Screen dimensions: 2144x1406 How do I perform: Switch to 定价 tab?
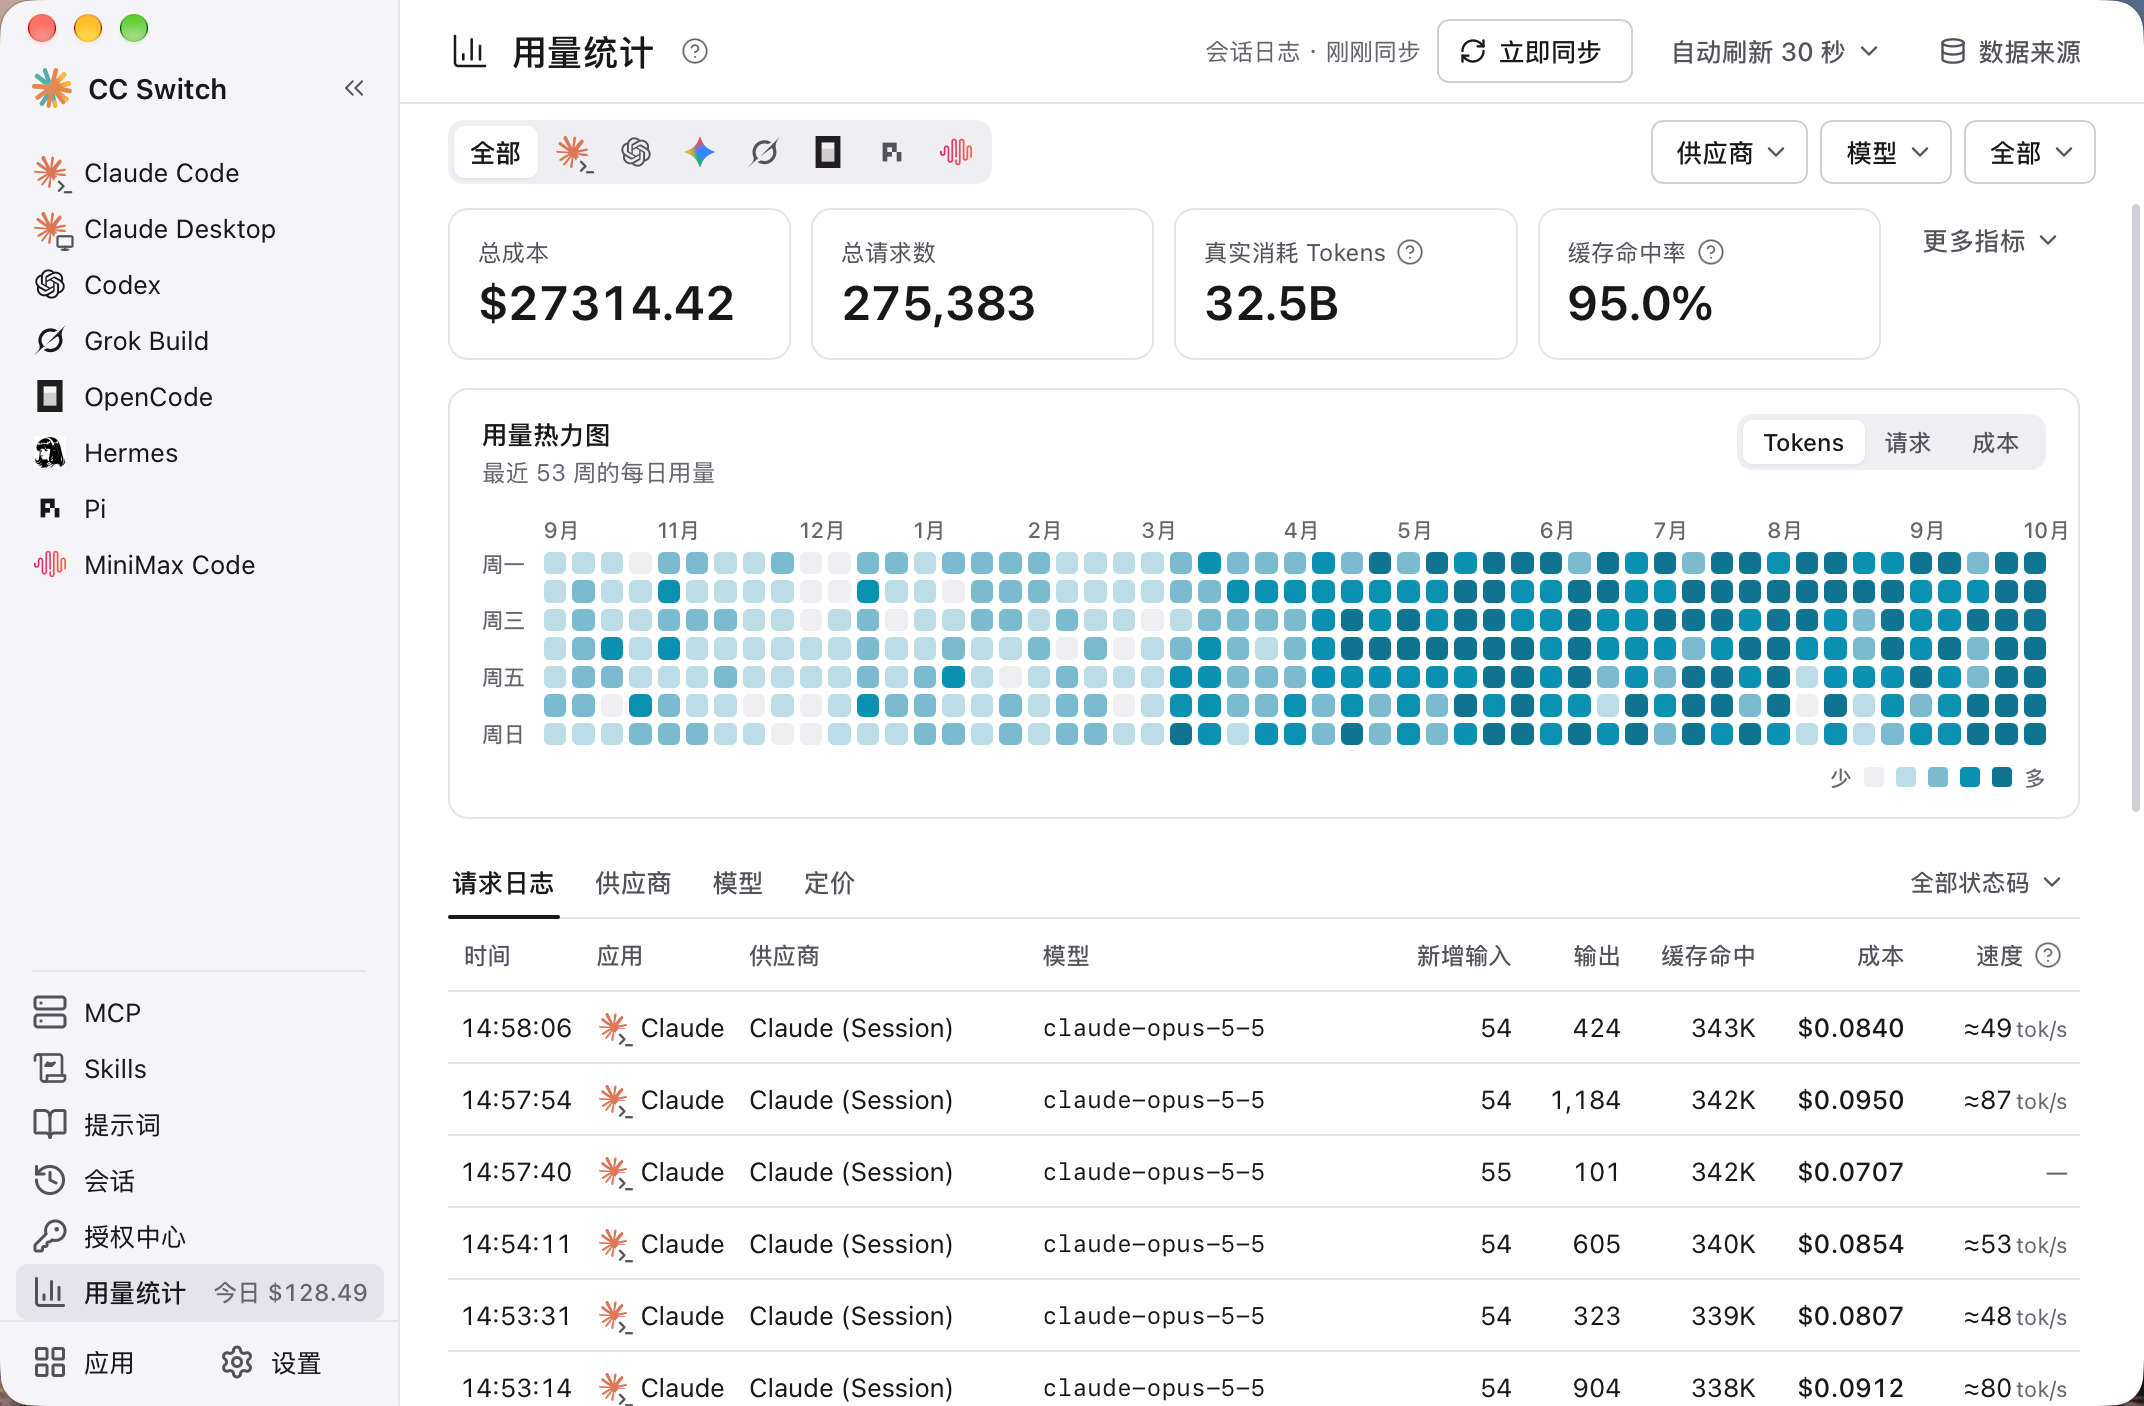point(830,883)
